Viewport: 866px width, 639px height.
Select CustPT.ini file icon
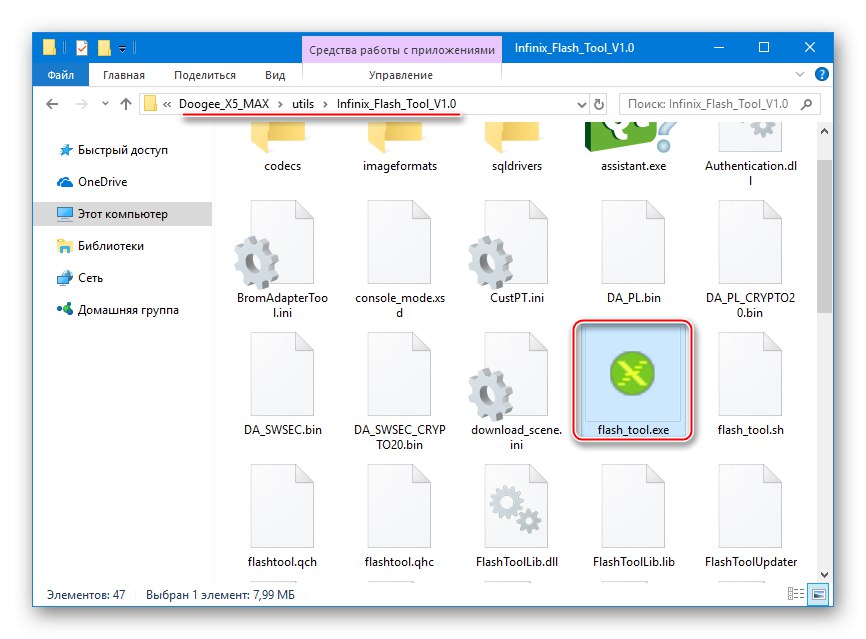[508, 244]
